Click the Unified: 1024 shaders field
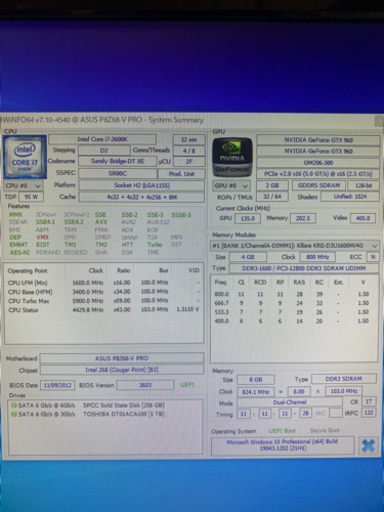Screen dimensions: 384x512 pyautogui.click(x=350, y=197)
